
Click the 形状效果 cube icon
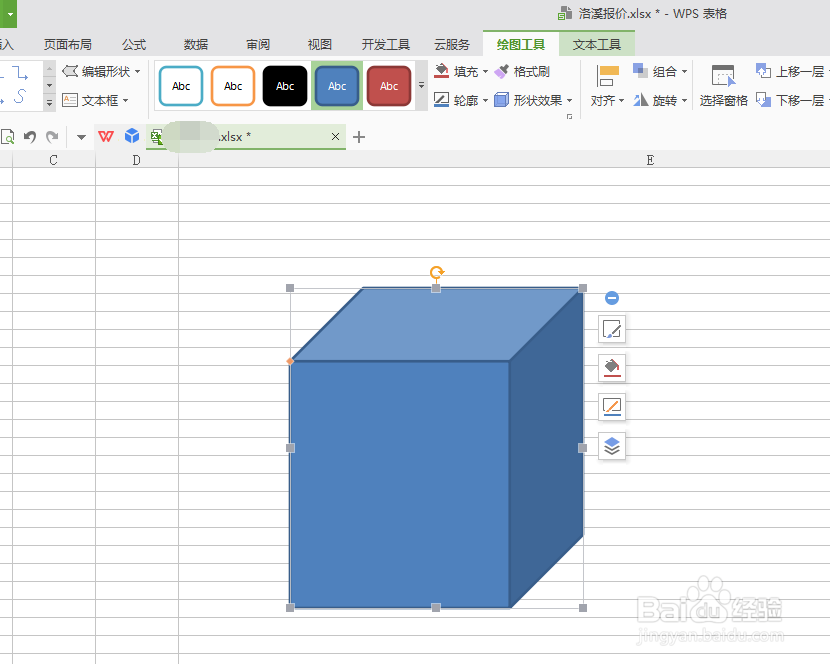click(501, 100)
